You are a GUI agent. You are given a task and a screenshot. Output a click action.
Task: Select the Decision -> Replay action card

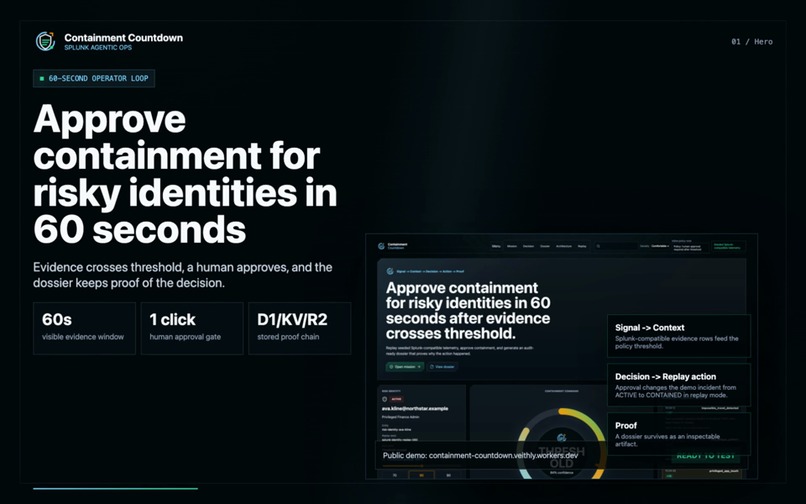[x=679, y=385]
